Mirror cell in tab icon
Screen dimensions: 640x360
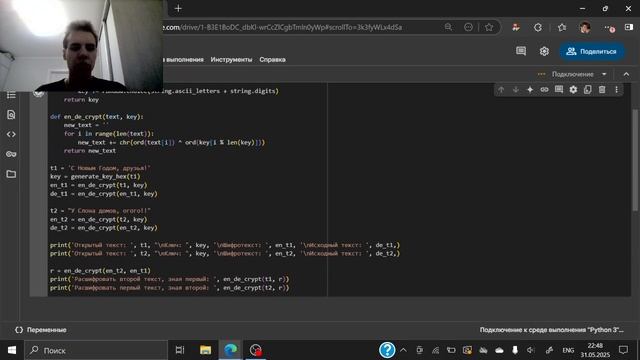click(587, 90)
